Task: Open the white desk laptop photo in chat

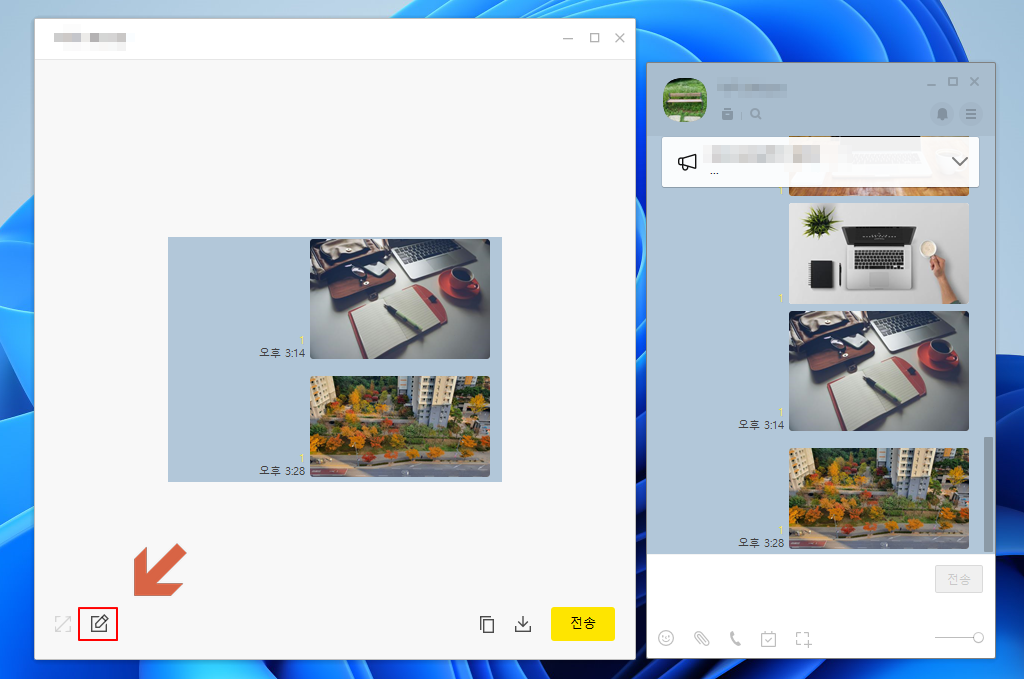Action: 878,253
